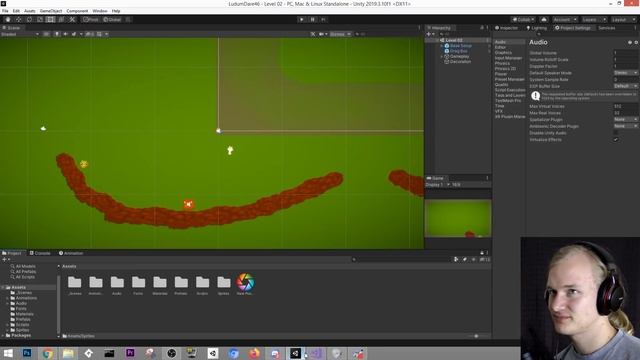Open Photoshop from the taskbar
This screenshot has width=640, height=360.
point(27,353)
